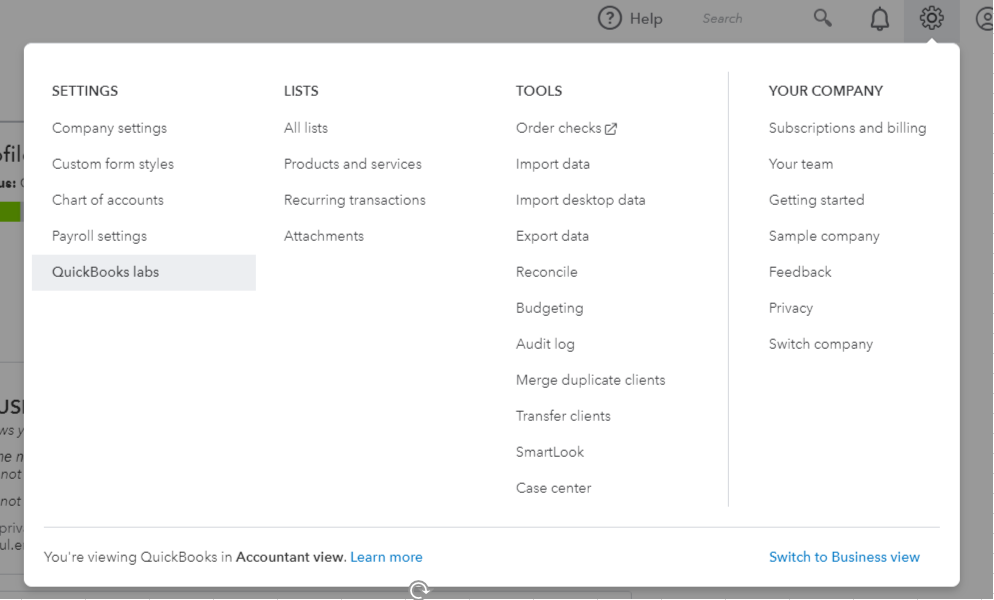The width and height of the screenshot is (994, 600).
Task: Click the Settings gear icon
Action: (932, 18)
